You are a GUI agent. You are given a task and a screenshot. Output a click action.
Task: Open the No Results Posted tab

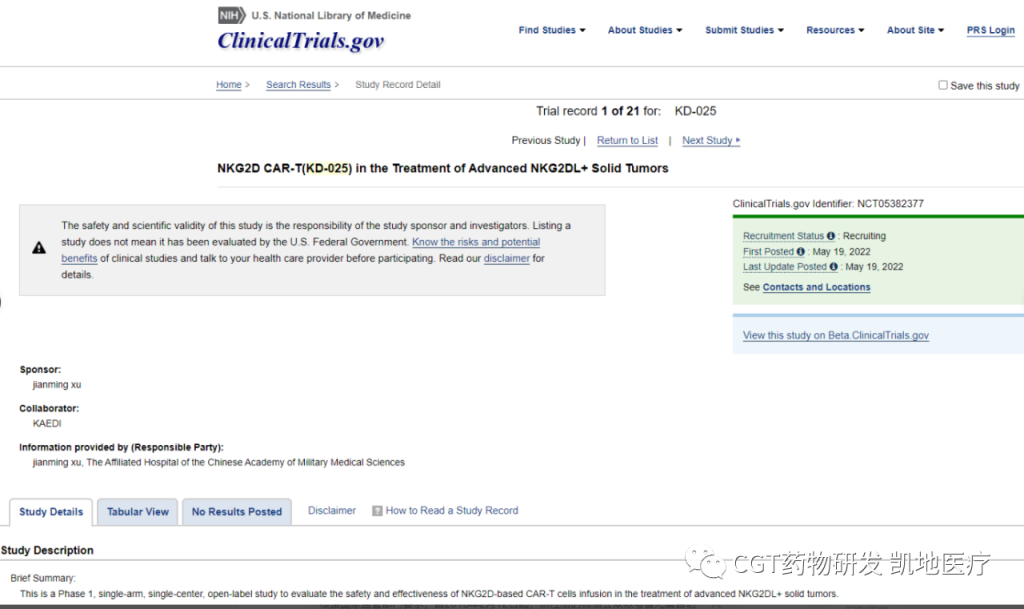(x=236, y=512)
